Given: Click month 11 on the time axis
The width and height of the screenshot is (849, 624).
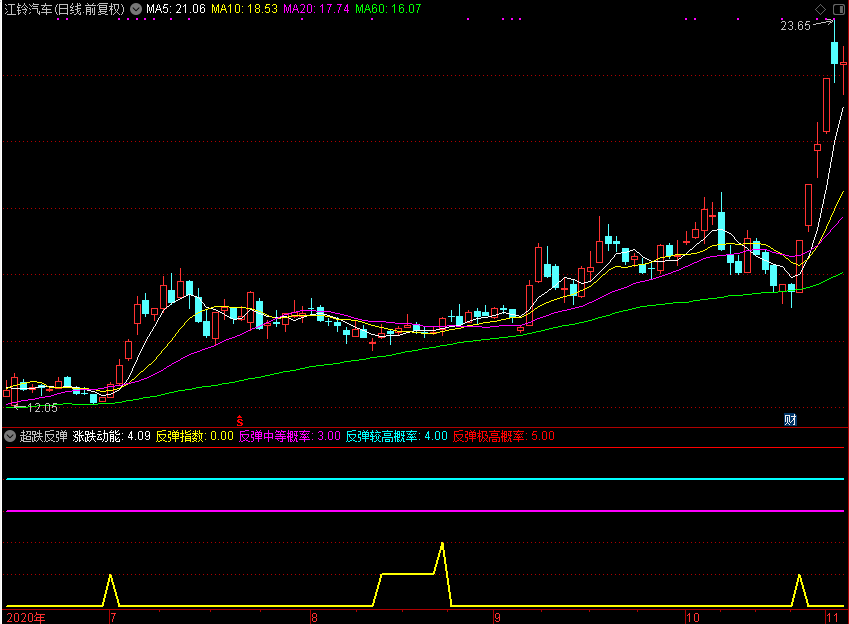Looking at the screenshot, I should pyautogui.click(x=832, y=618).
